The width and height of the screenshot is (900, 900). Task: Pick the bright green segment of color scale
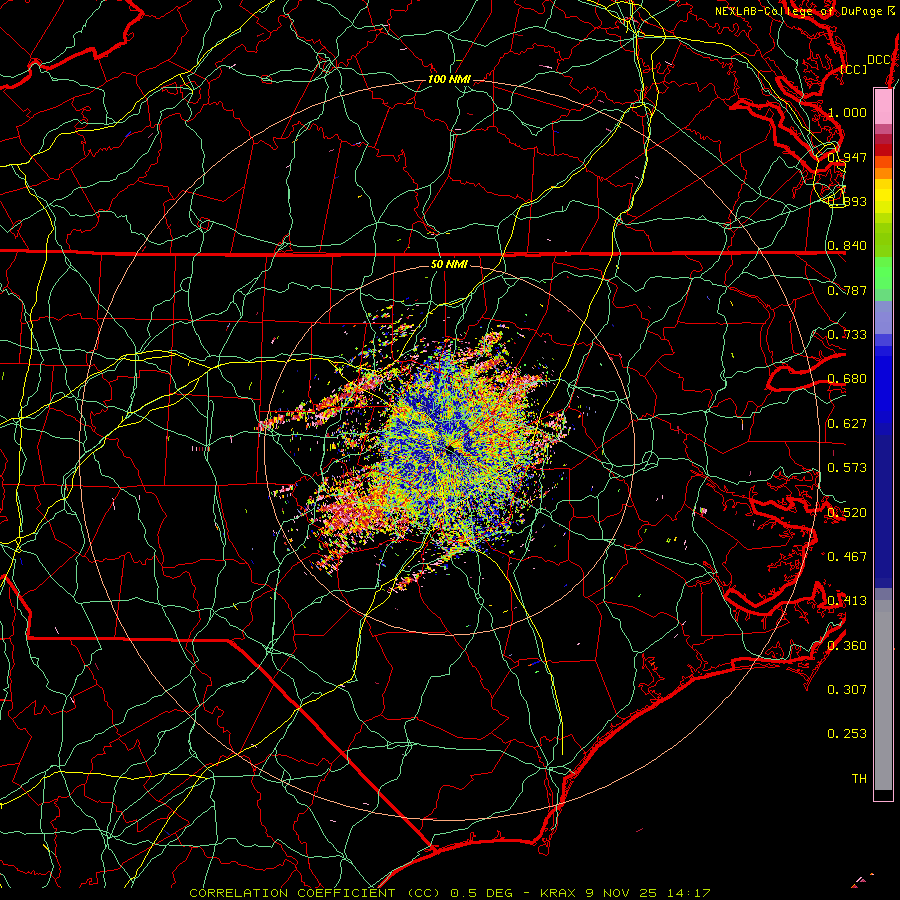[x=883, y=273]
